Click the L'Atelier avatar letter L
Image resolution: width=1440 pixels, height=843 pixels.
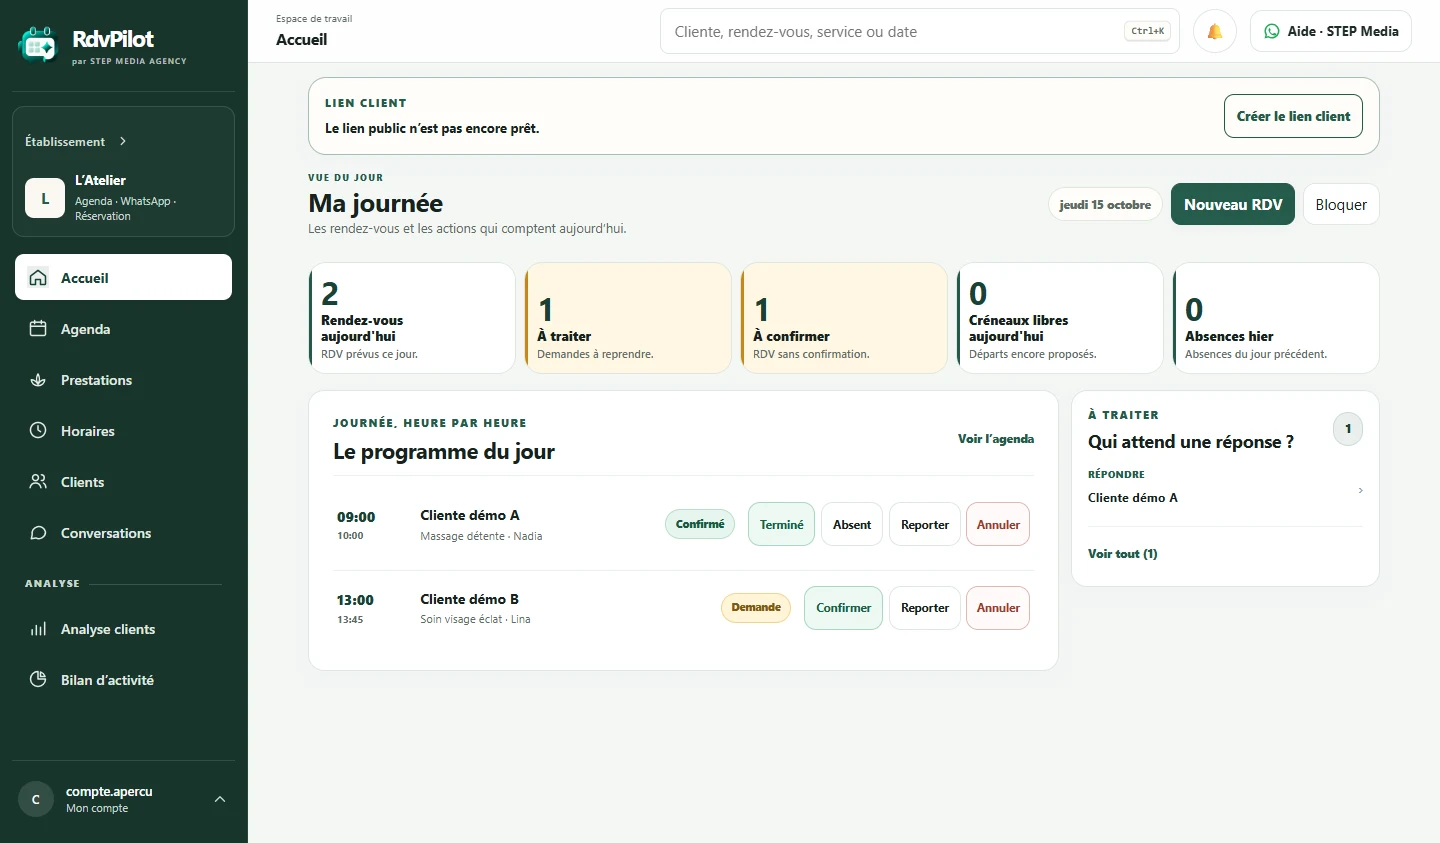tap(45, 198)
